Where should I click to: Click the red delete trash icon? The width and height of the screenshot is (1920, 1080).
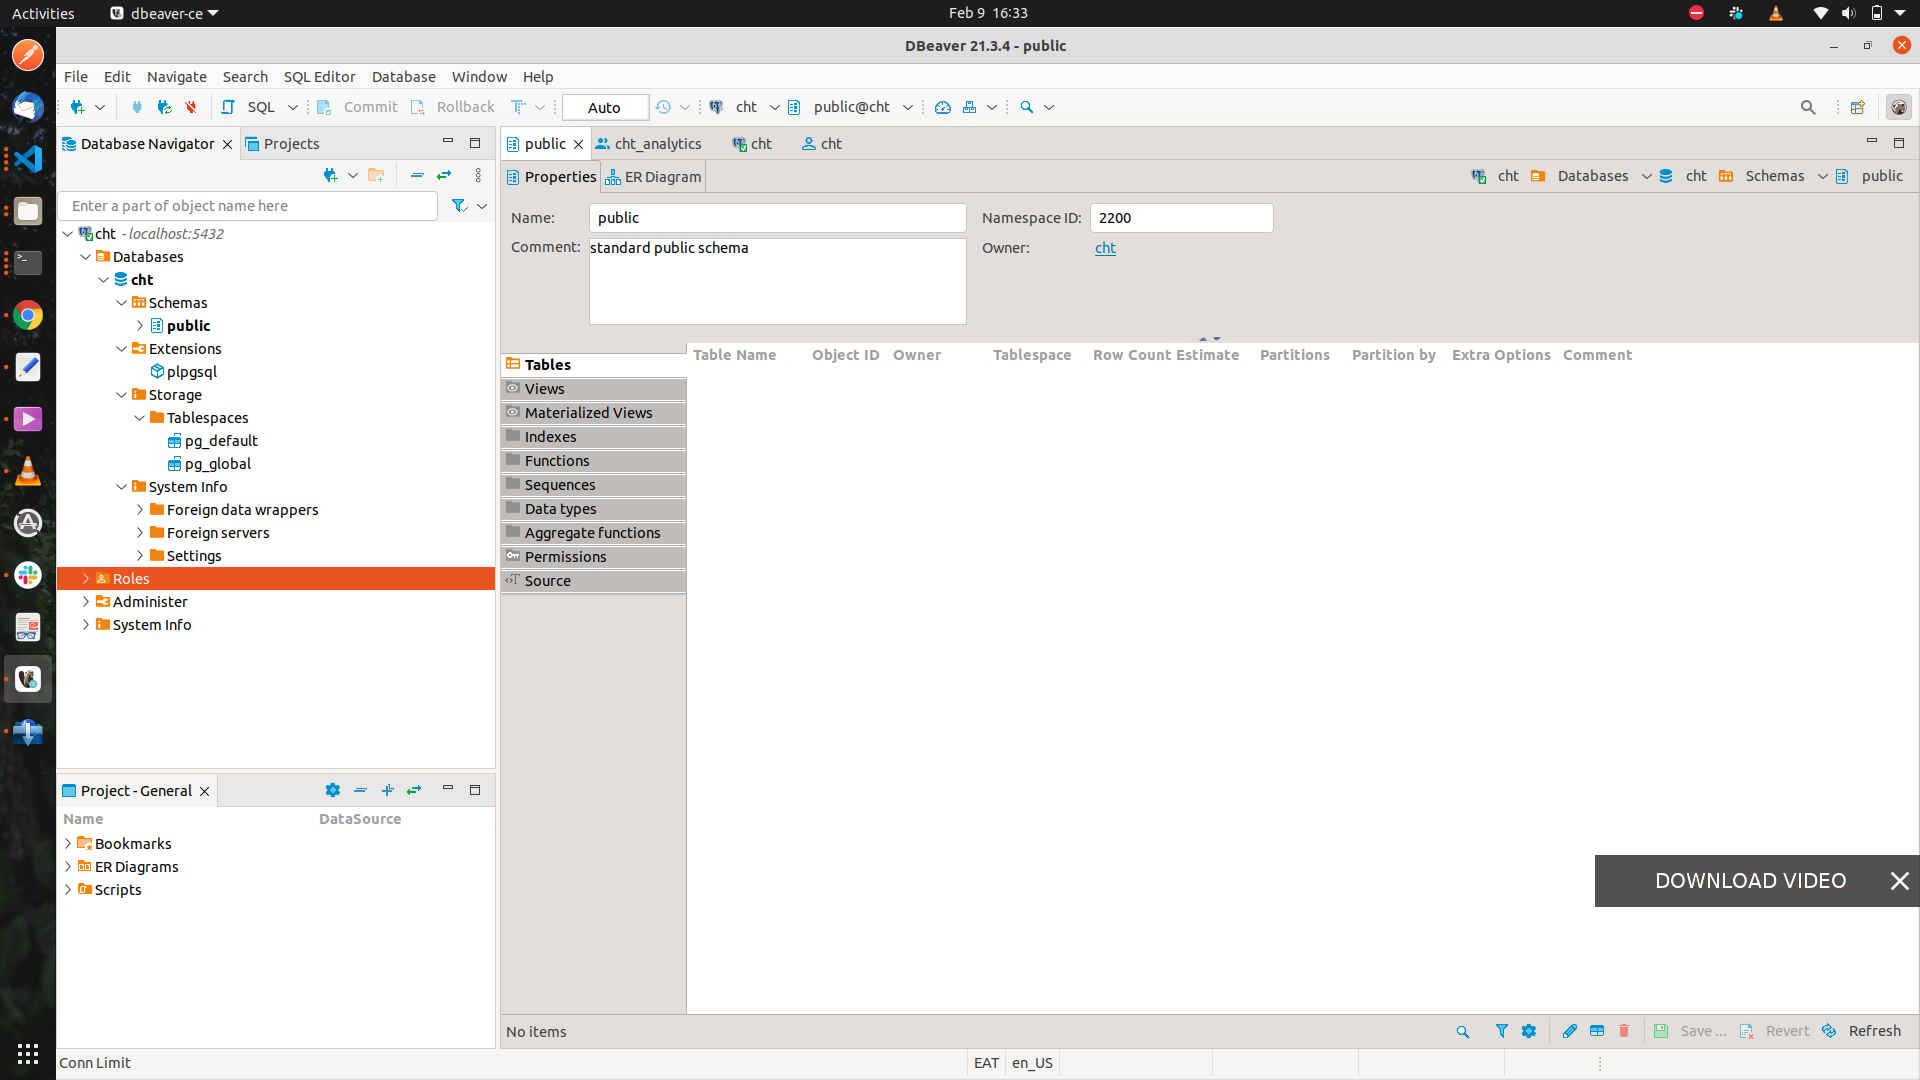pyautogui.click(x=1624, y=1031)
